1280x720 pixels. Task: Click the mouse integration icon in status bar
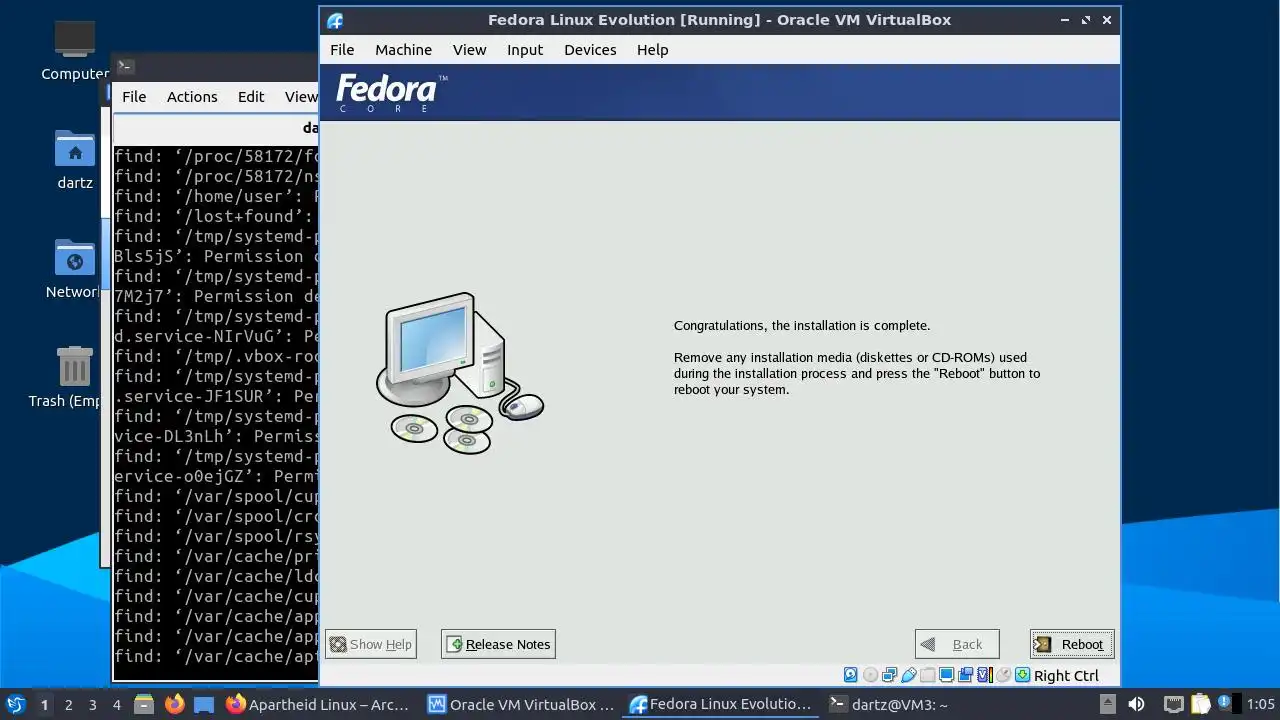coord(1004,675)
